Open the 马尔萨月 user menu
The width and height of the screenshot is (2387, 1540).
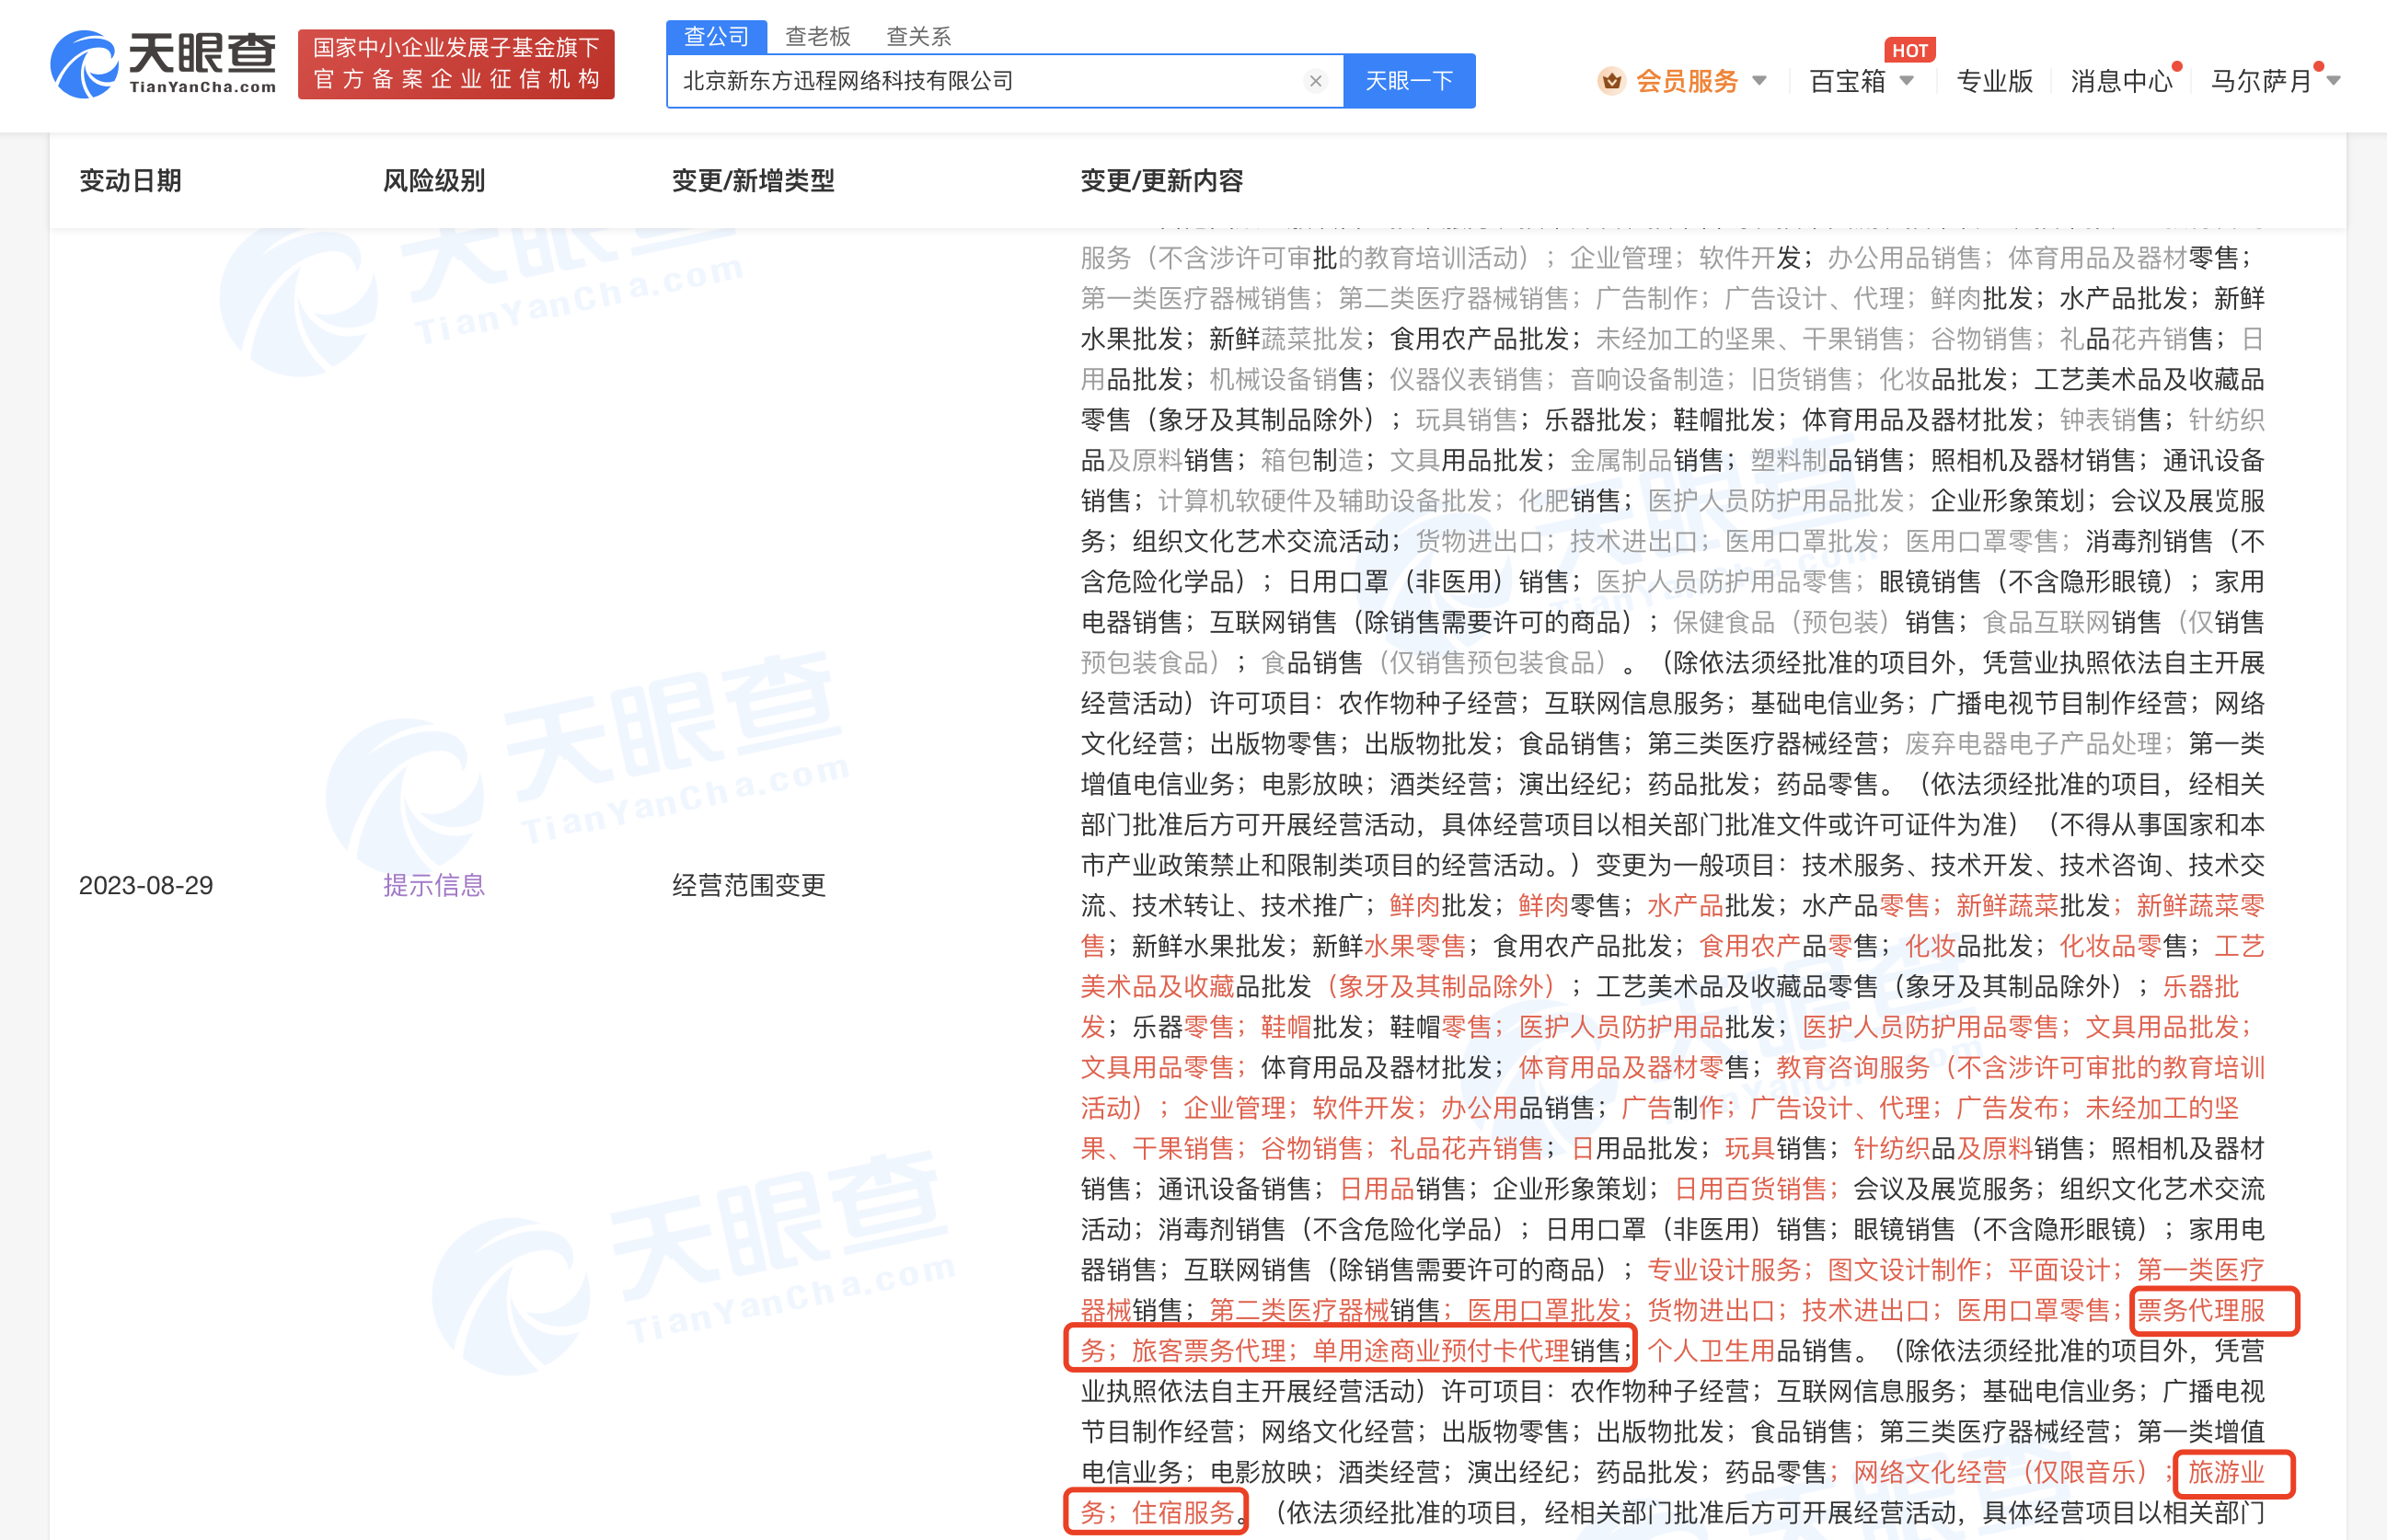point(2261,81)
